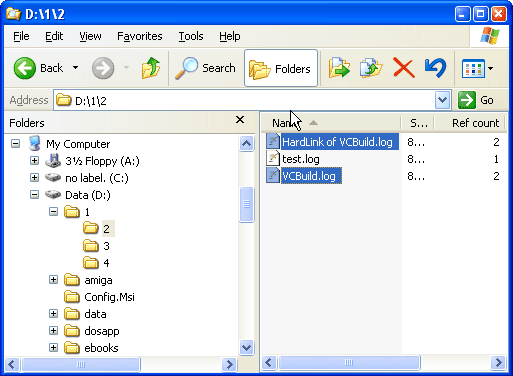The width and height of the screenshot is (513, 376).
Task: Sort by Ref count column header
Action: [x=470, y=123]
